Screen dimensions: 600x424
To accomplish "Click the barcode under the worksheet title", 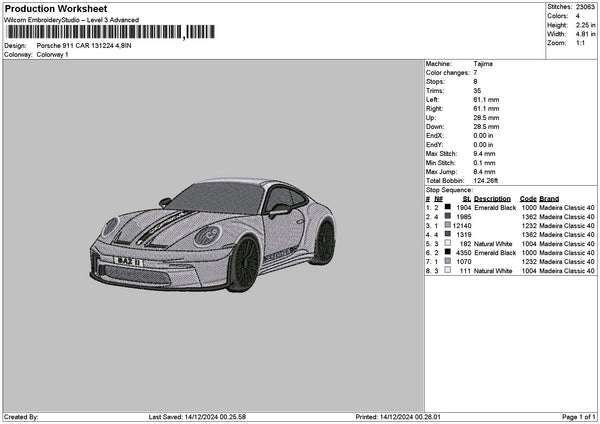I will 108,32.
